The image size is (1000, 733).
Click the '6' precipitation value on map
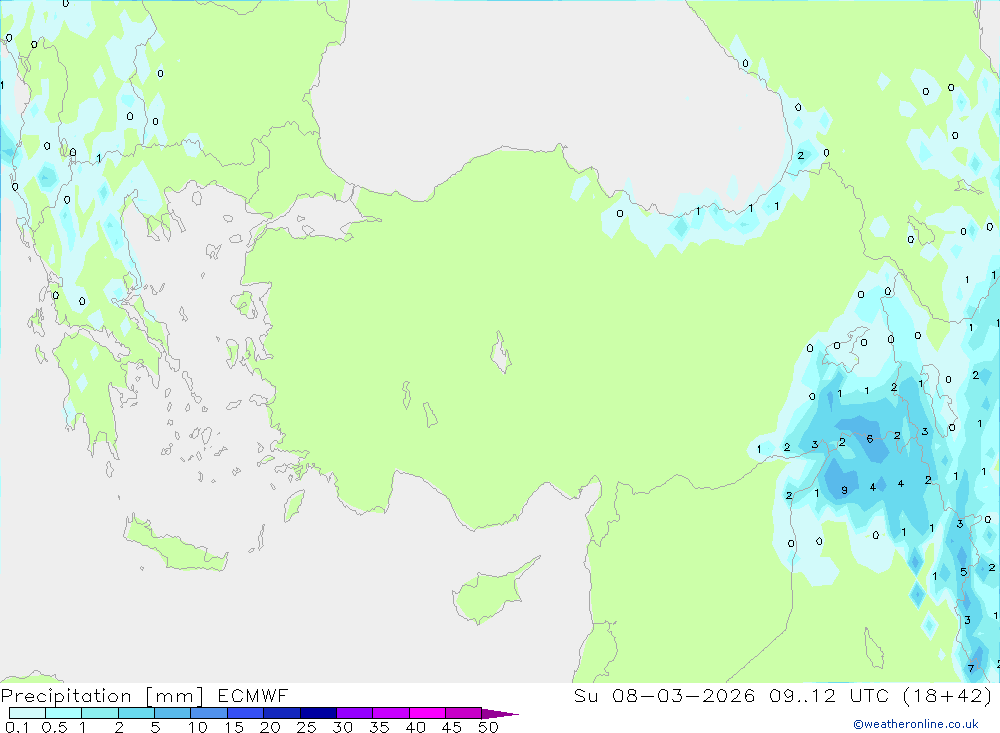point(869,439)
